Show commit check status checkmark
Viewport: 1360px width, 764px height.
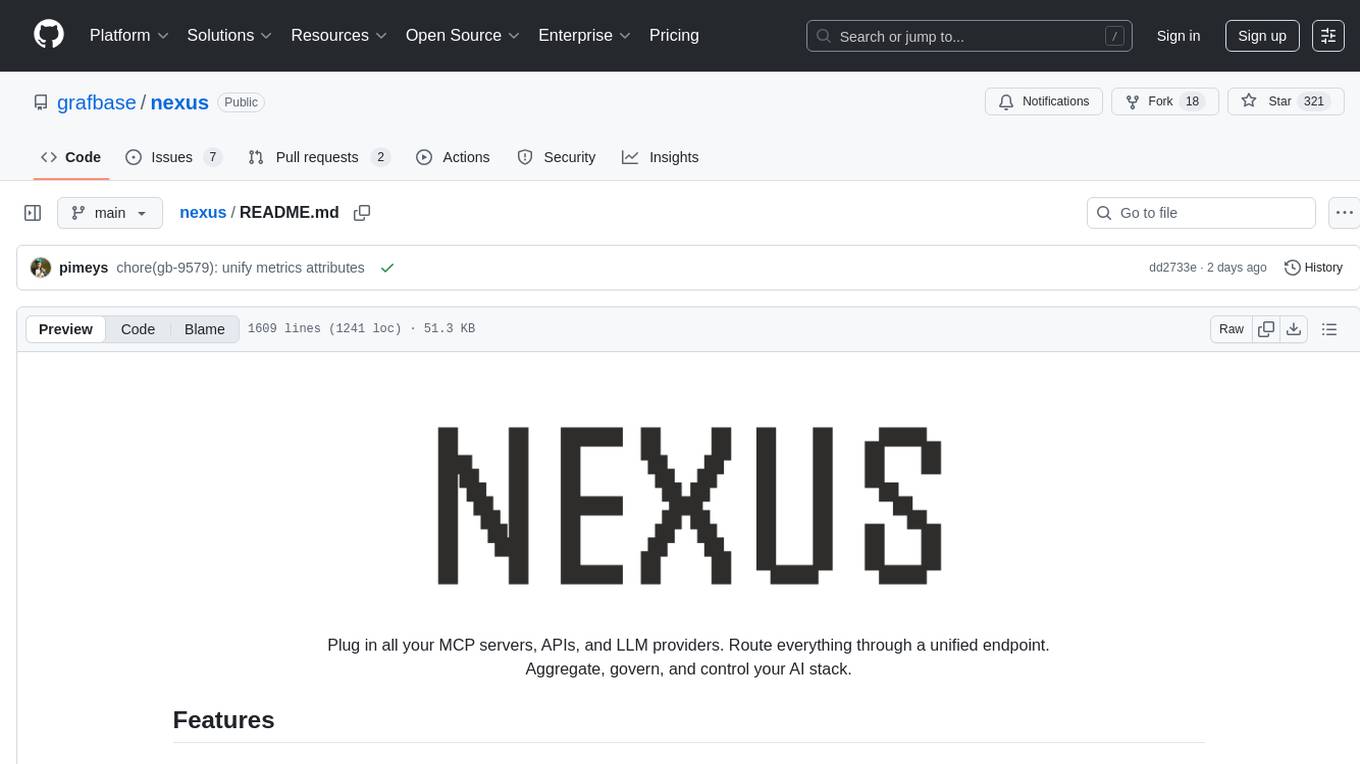pos(387,268)
